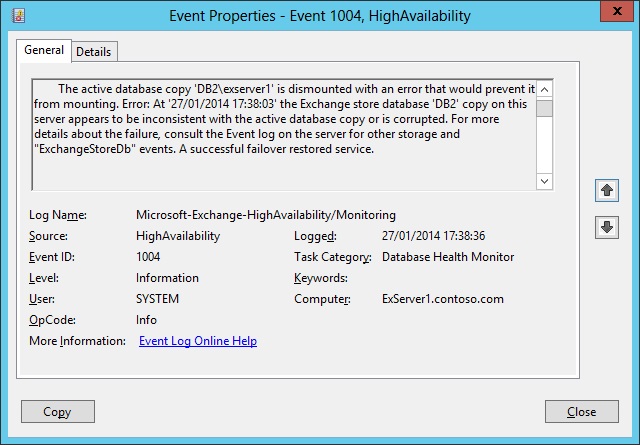Click the User field showing SYSTEM
Image resolution: width=640 pixels, height=445 pixels.
click(x=158, y=299)
